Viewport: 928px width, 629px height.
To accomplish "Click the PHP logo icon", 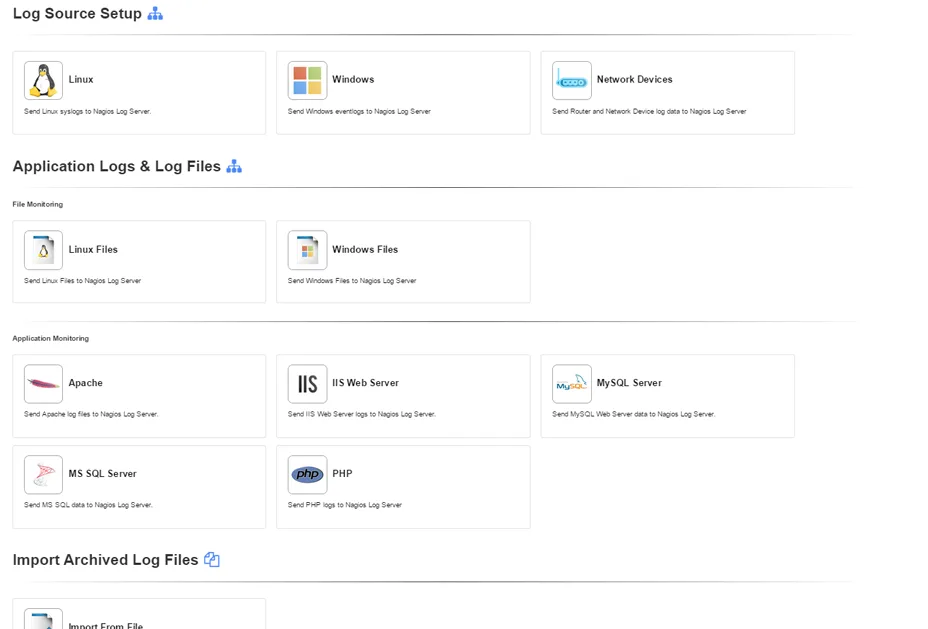I will pyautogui.click(x=307, y=475).
